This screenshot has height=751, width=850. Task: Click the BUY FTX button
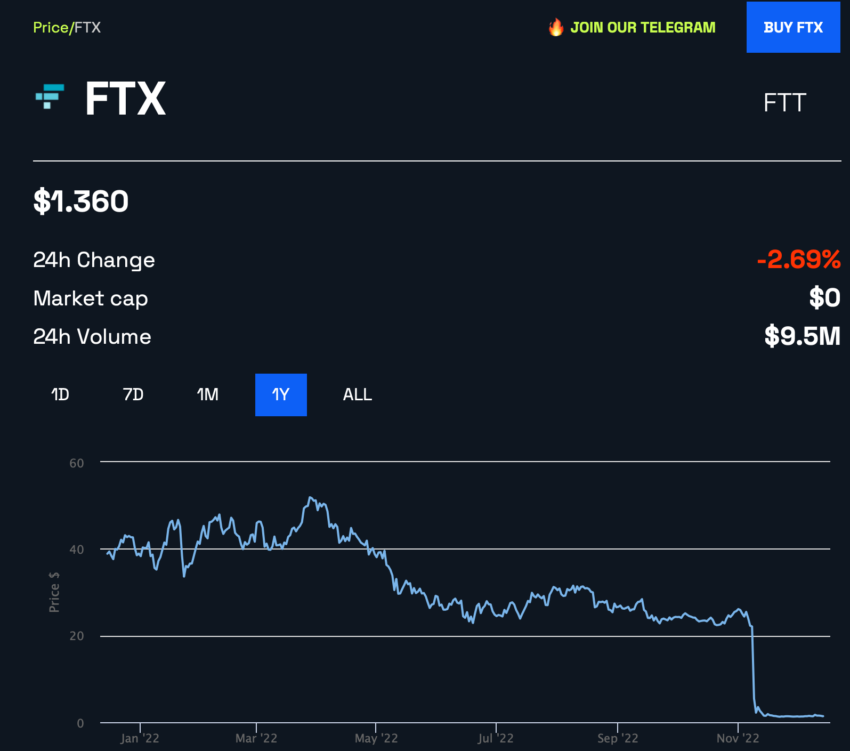pyautogui.click(x=793, y=27)
